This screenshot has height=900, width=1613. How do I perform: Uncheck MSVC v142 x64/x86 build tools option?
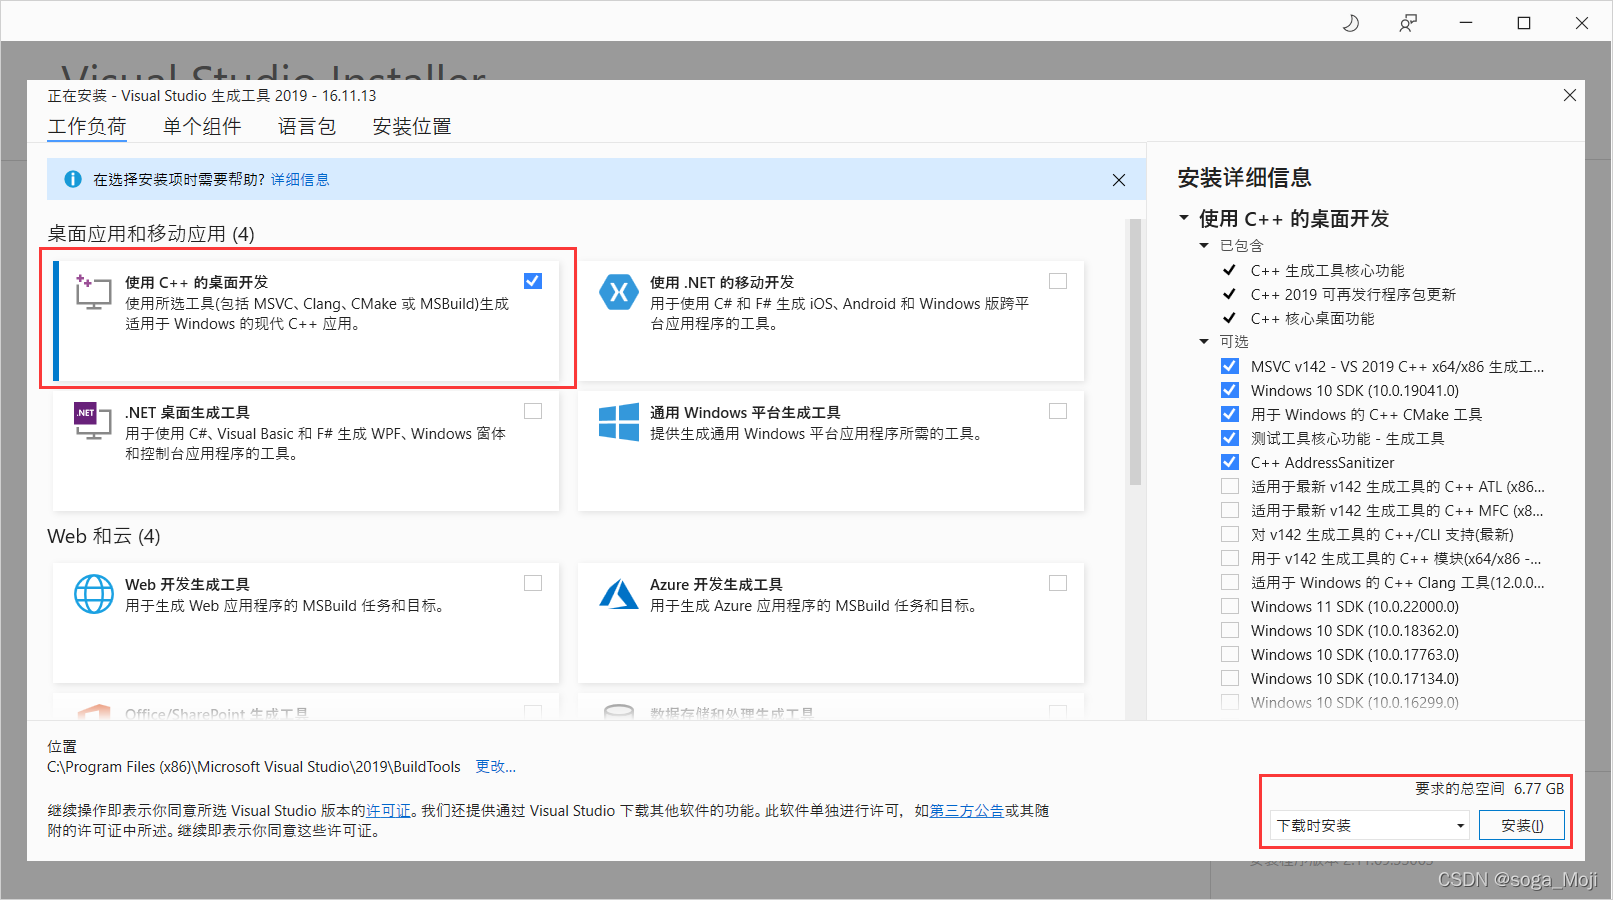[x=1230, y=366]
